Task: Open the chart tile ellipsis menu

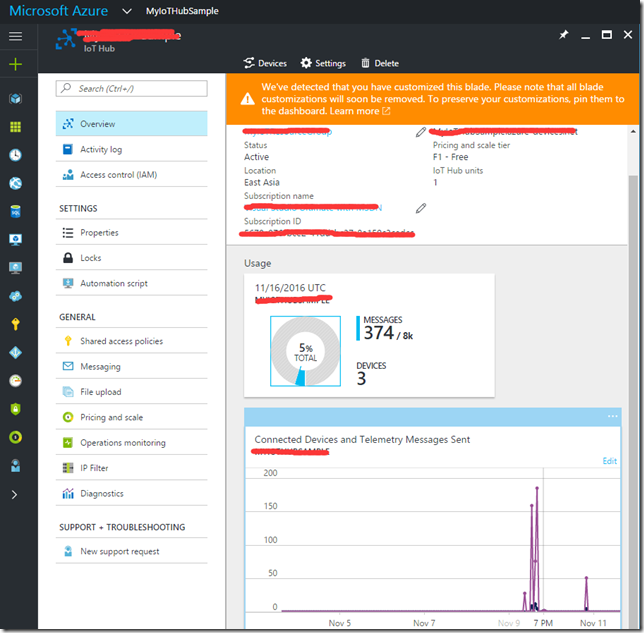Action: [x=612, y=417]
